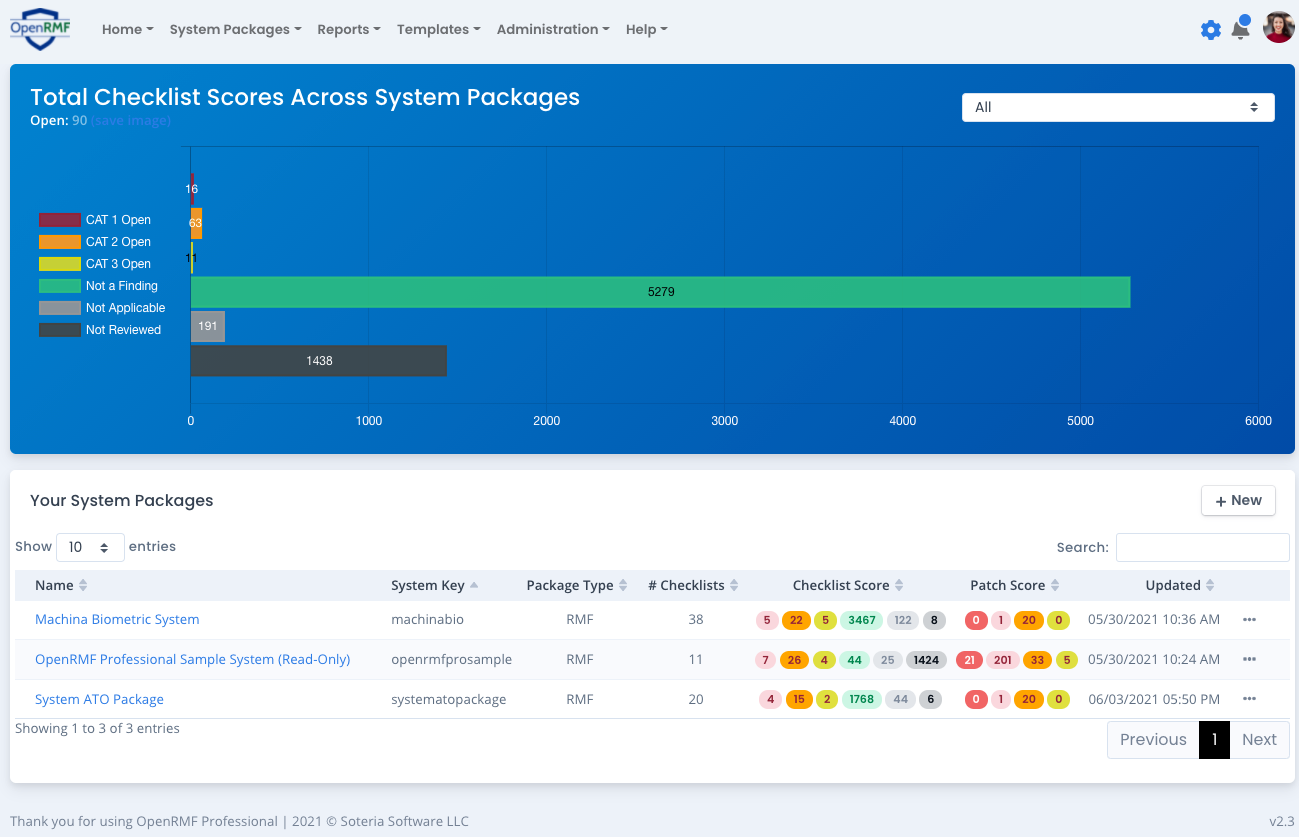Click the OpenRMF shield logo
Screen dimensions: 1299x837
(39, 28)
